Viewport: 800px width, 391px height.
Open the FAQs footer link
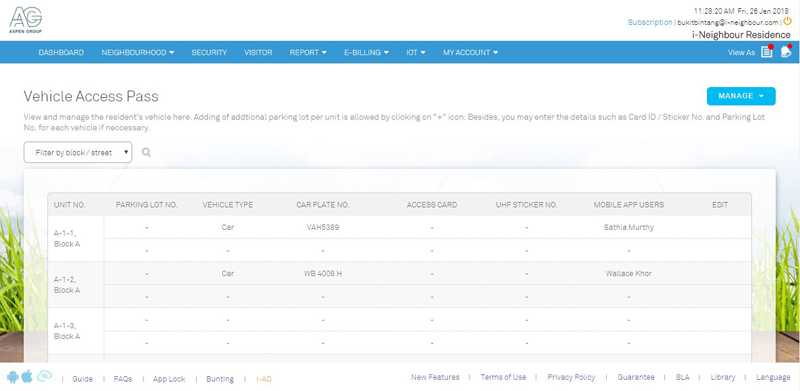122,379
